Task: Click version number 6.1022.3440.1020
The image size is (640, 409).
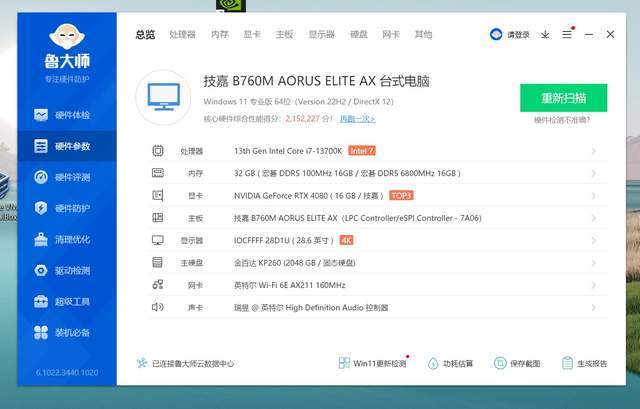Action: pyautogui.click(x=67, y=372)
